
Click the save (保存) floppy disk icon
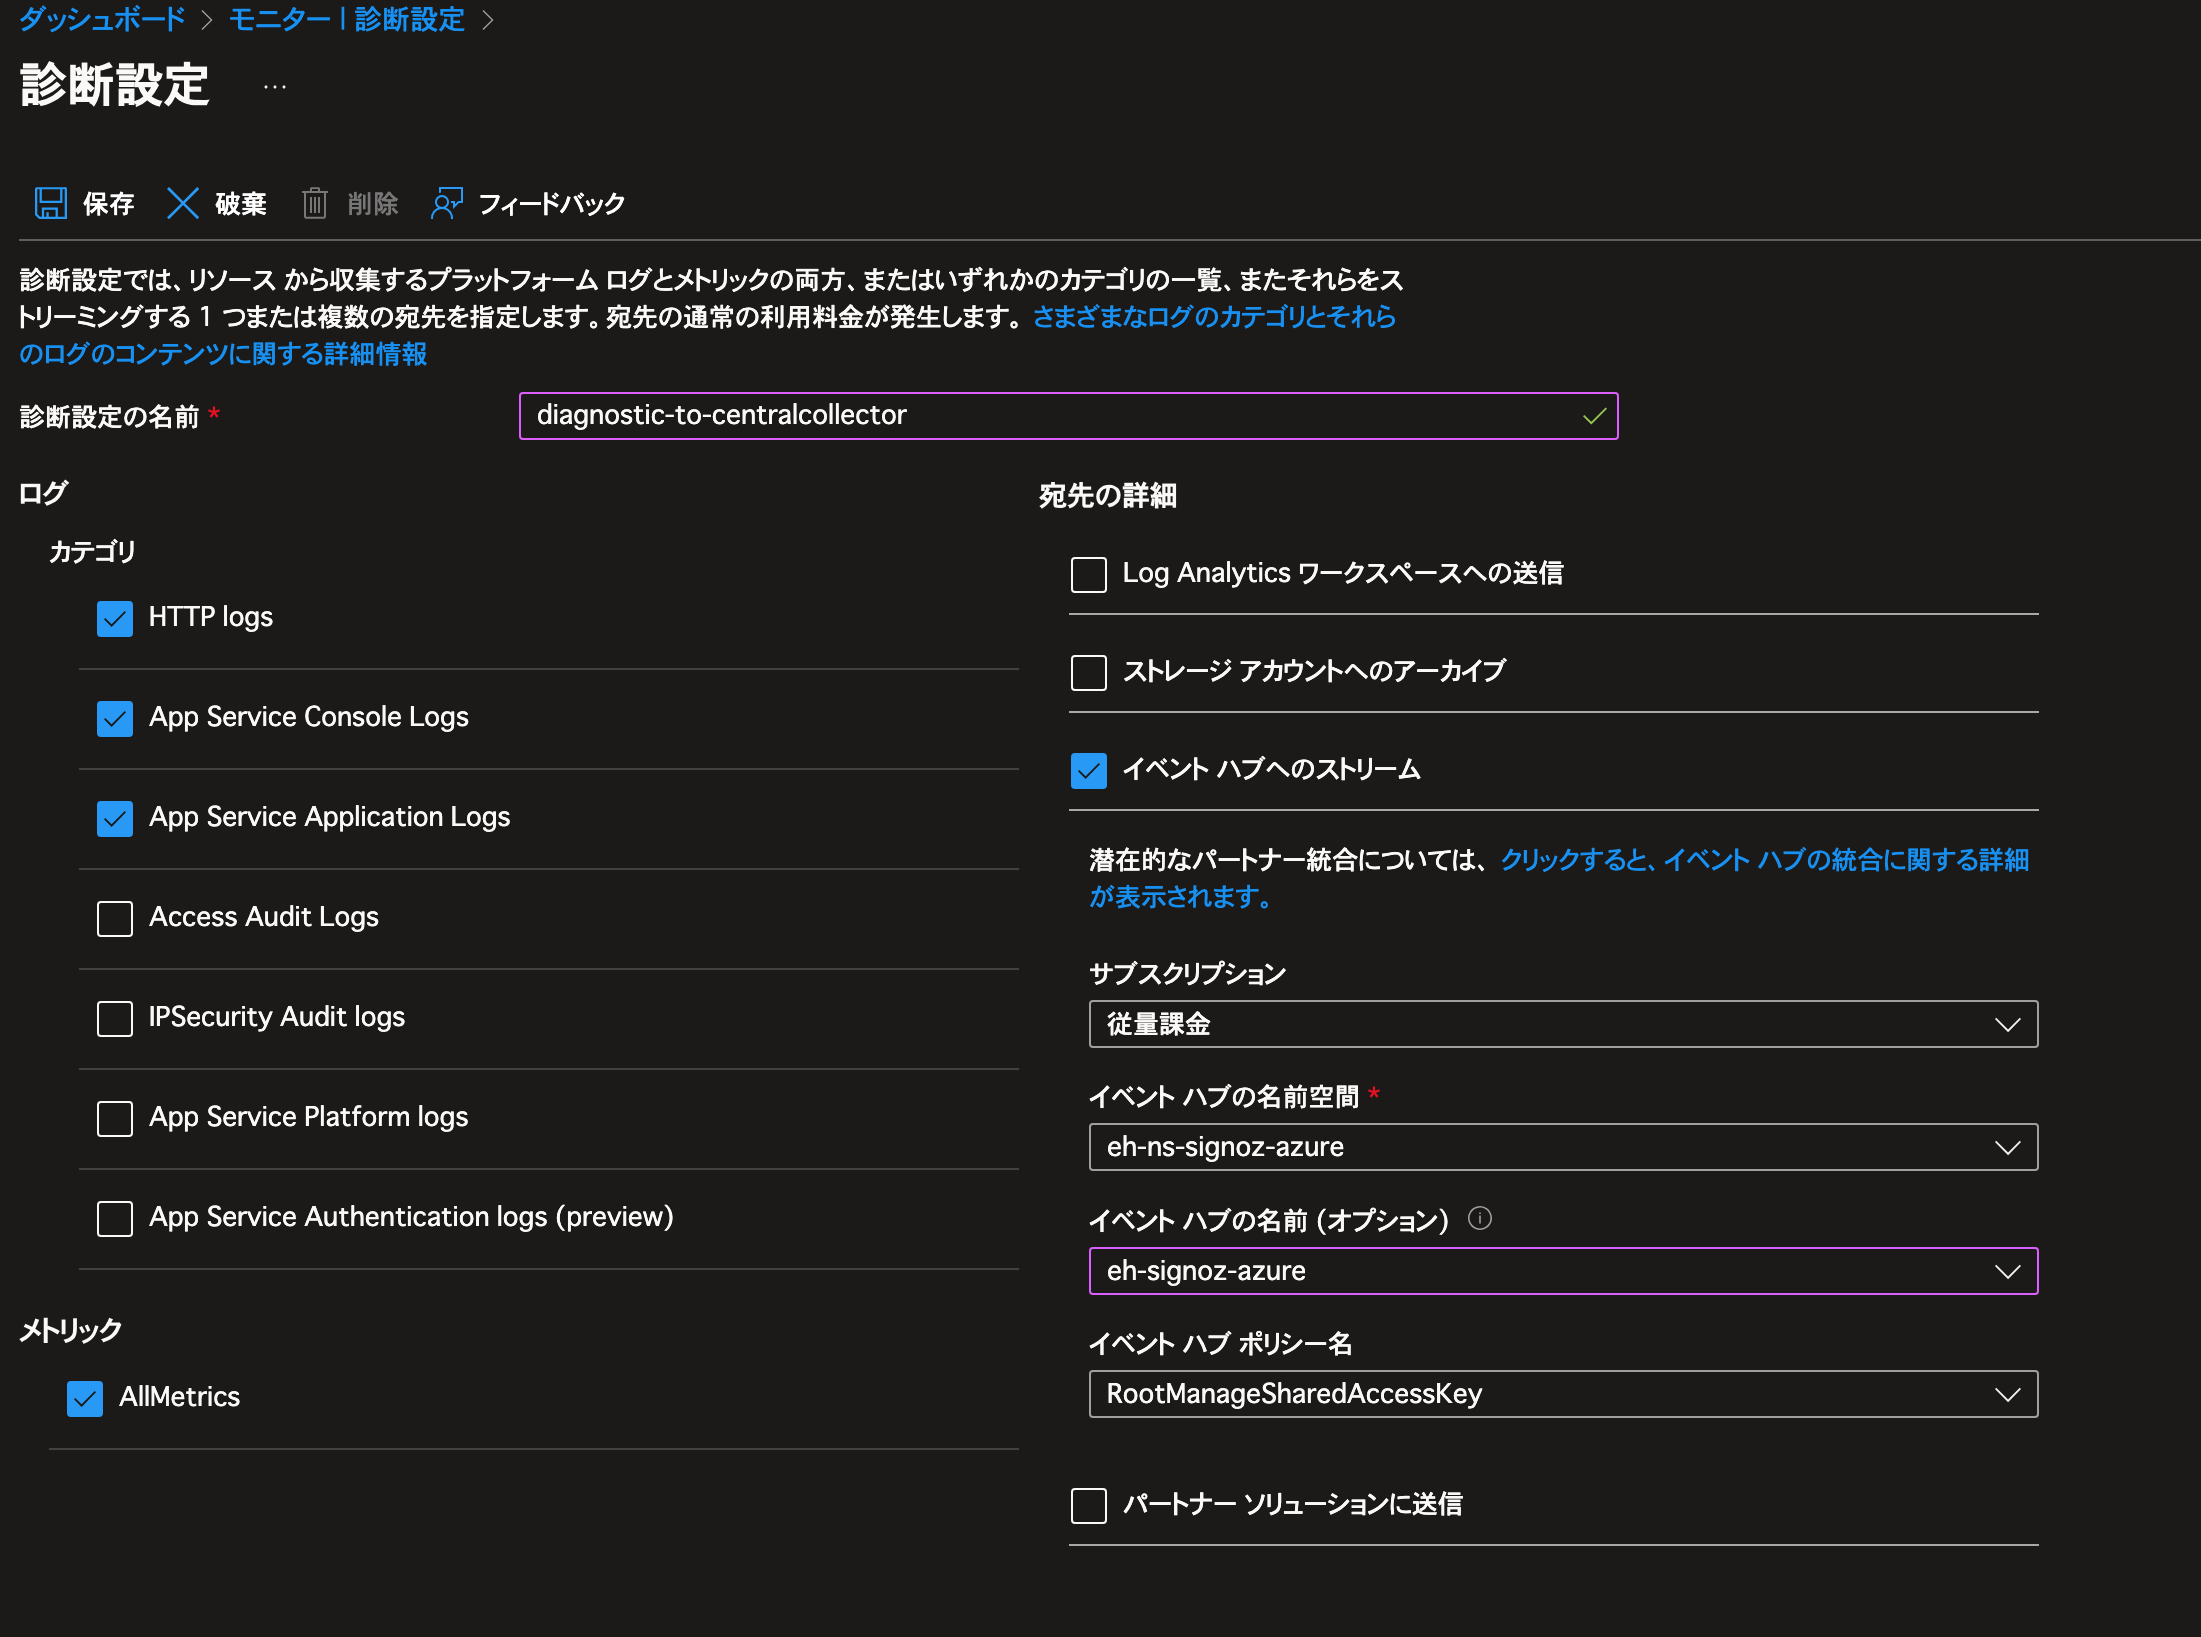[x=51, y=203]
